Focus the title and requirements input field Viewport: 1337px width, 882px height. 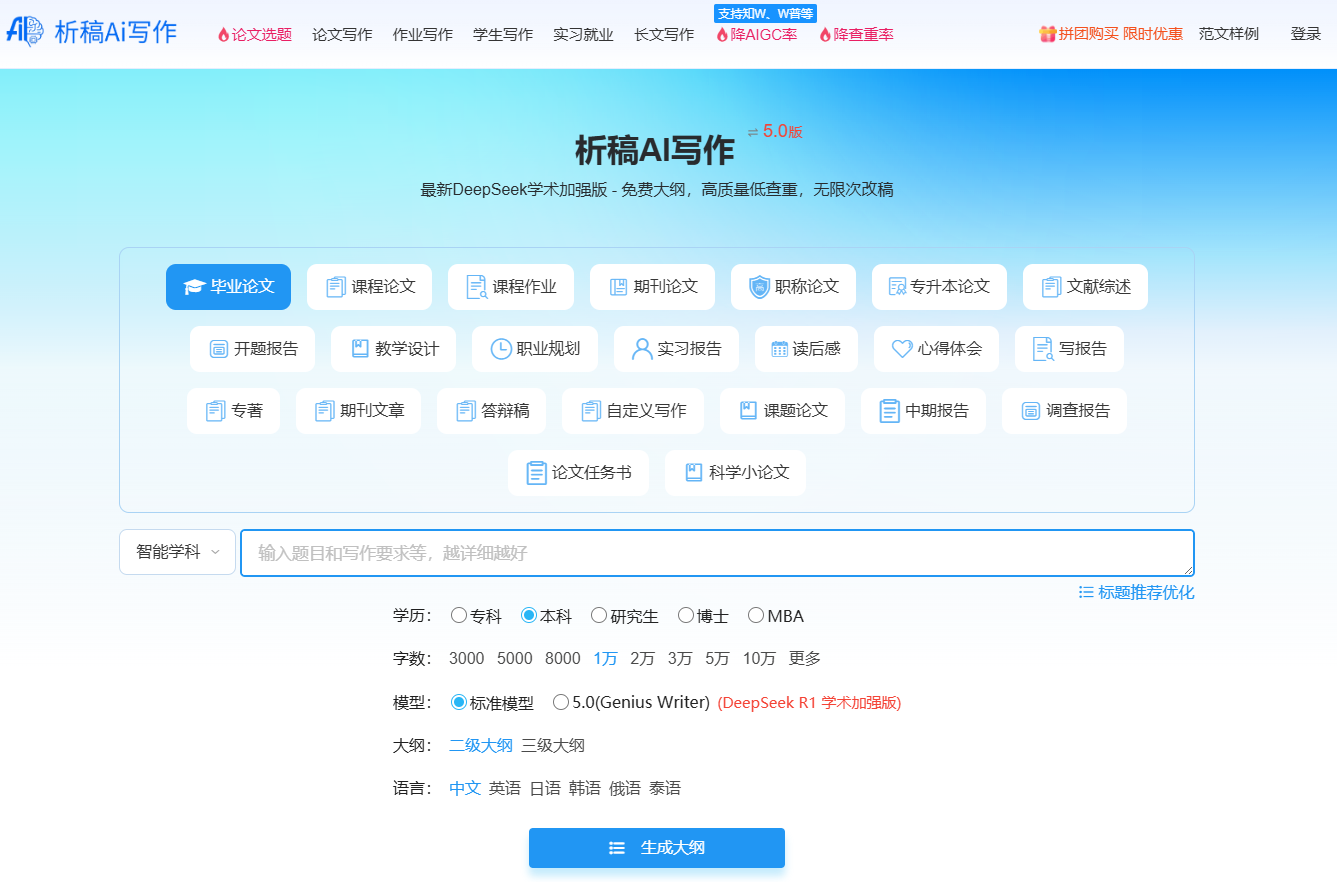point(716,553)
